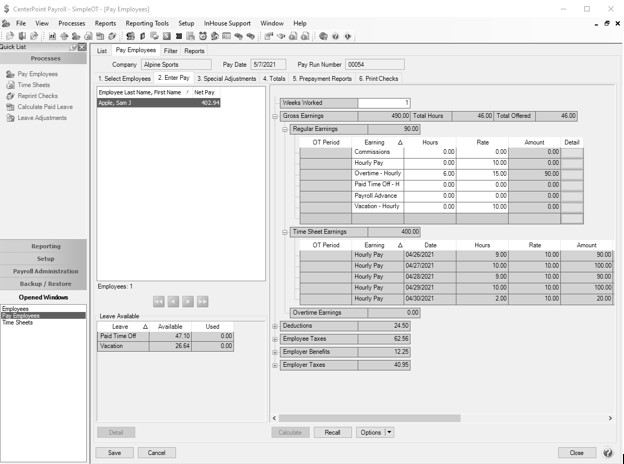The height and width of the screenshot is (464, 624).
Task: Expand the Deductions section
Action: (x=275, y=325)
